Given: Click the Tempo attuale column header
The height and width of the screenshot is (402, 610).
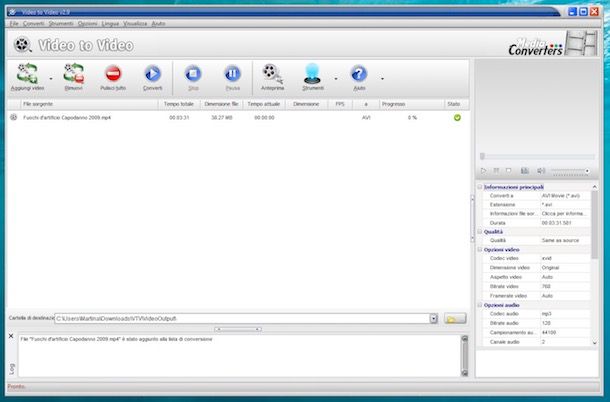Looking at the screenshot, I should [x=264, y=104].
